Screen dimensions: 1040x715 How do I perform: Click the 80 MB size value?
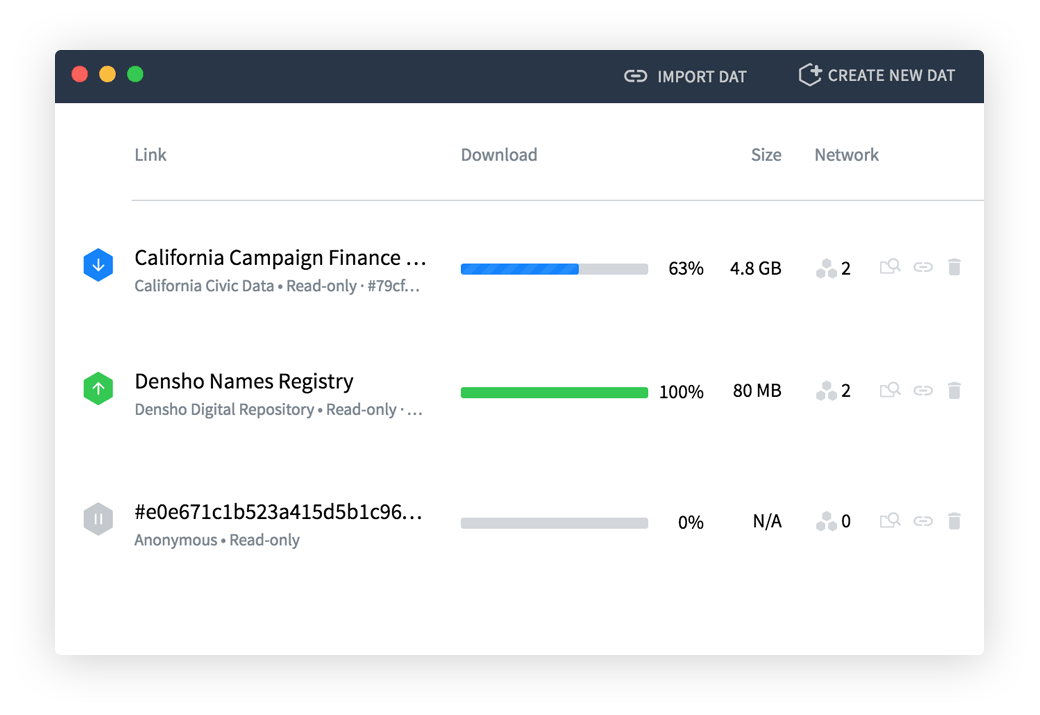click(757, 391)
